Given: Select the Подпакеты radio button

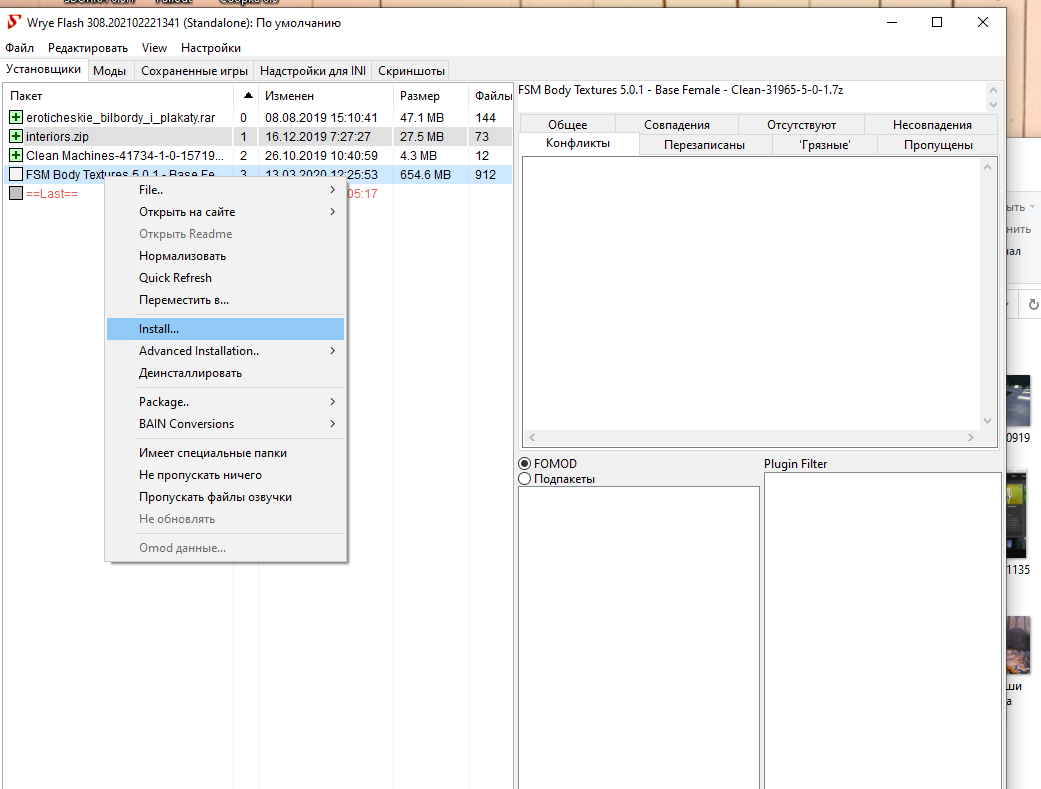Looking at the screenshot, I should point(525,479).
